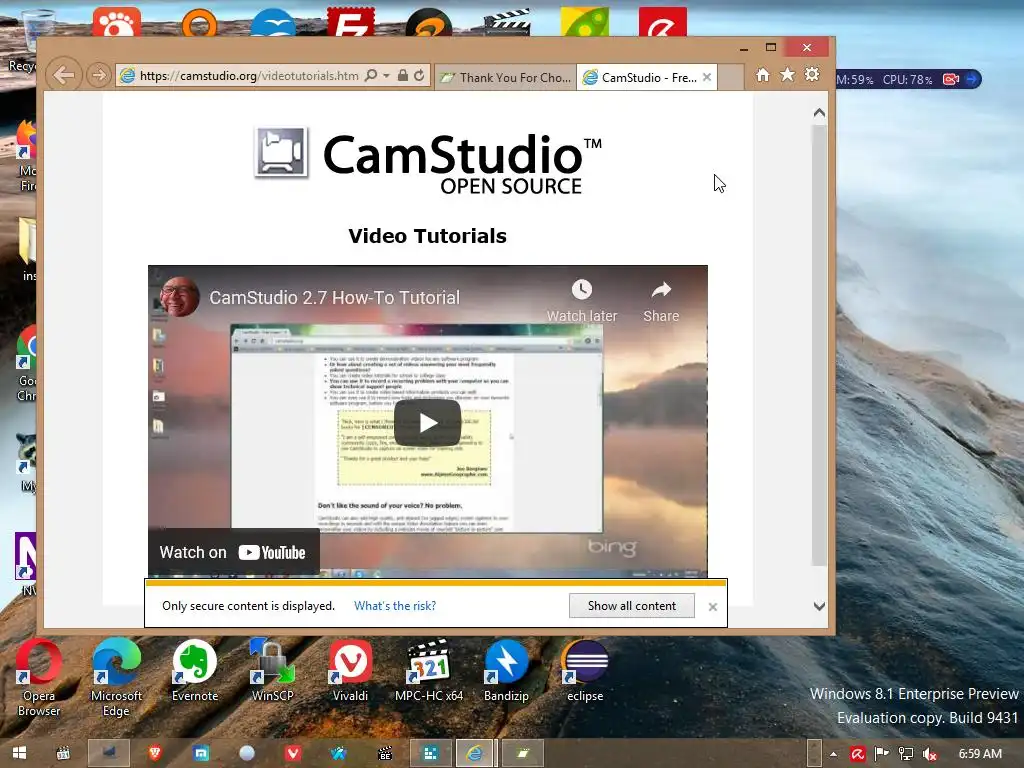Show hidden tray icons arrow
This screenshot has height=768, width=1024.
click(833, 754)
